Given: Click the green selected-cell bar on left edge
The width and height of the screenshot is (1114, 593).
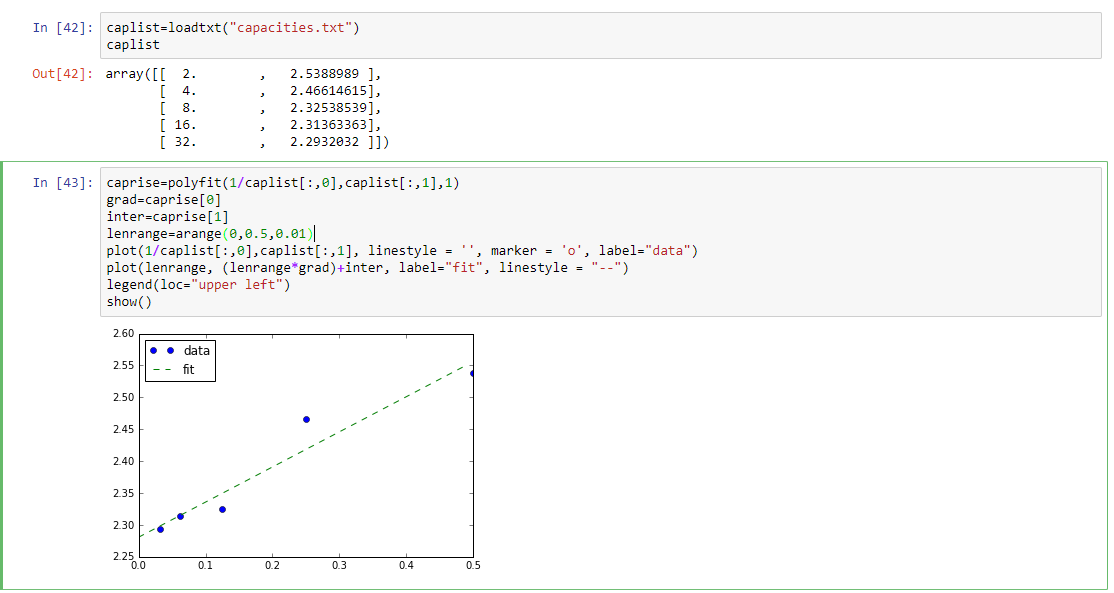Looking at the screenshot, I should pos(3,375).
